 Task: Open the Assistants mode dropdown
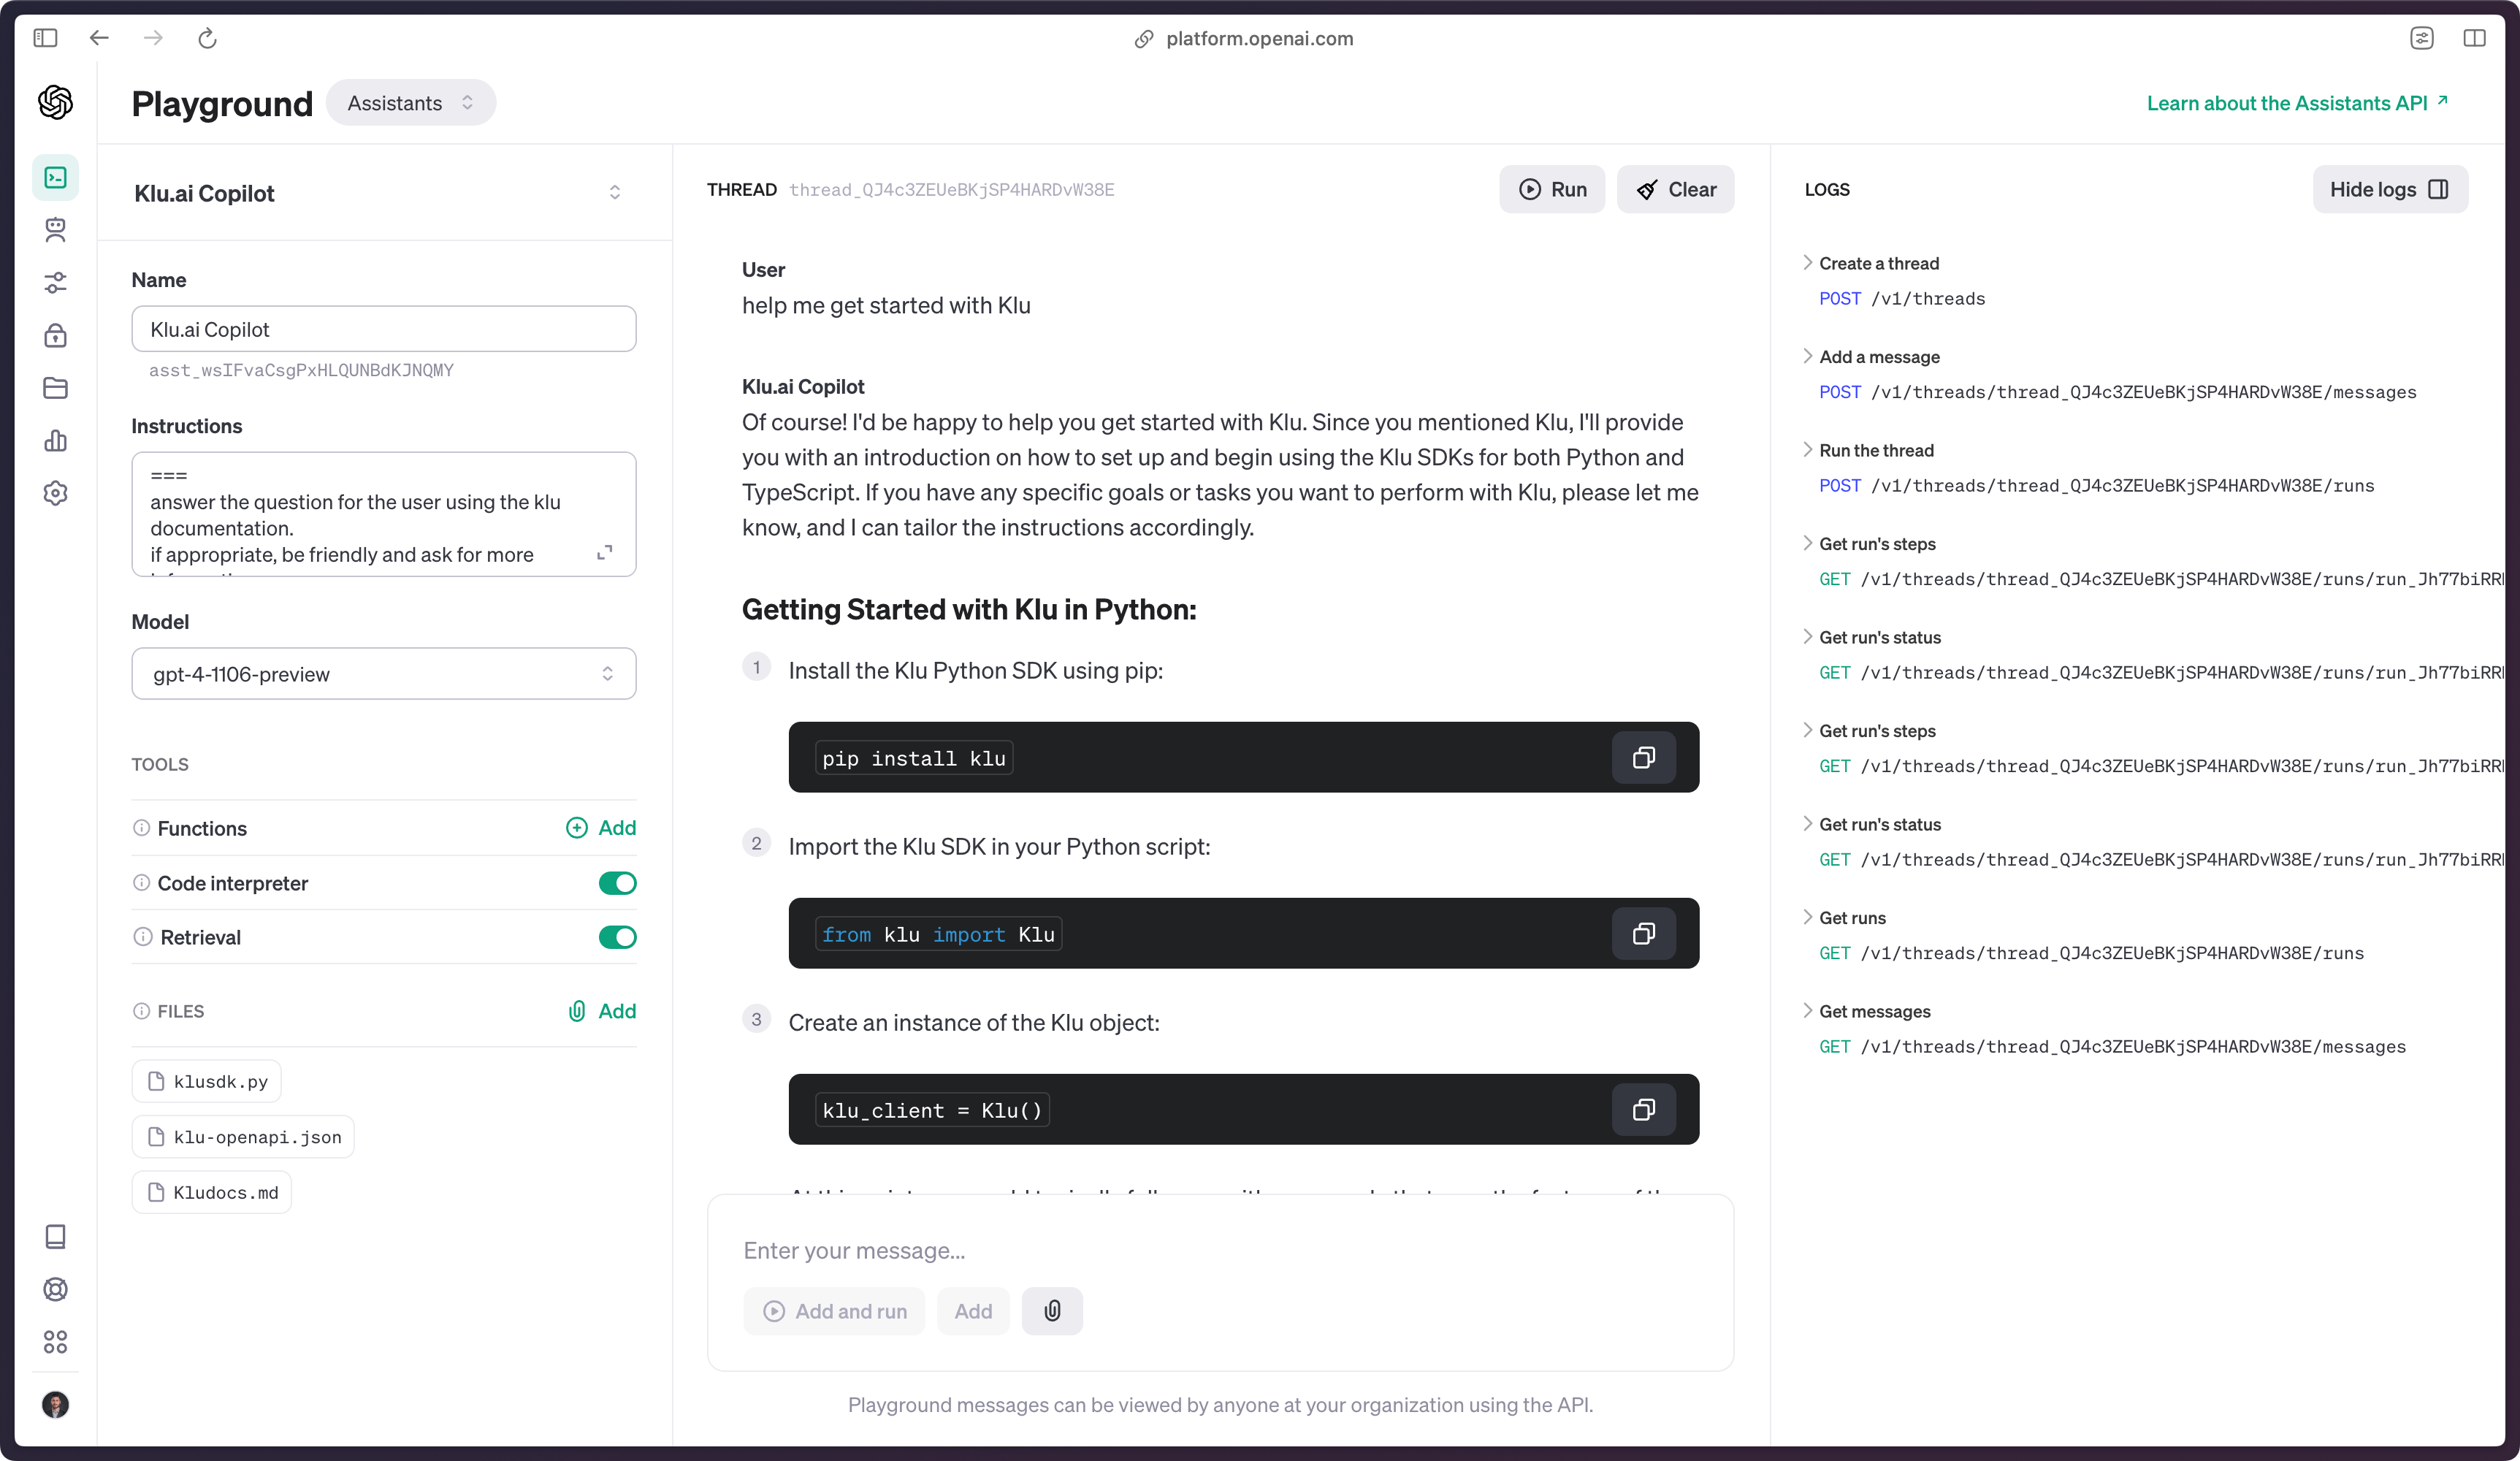click(x=410, y=102)
